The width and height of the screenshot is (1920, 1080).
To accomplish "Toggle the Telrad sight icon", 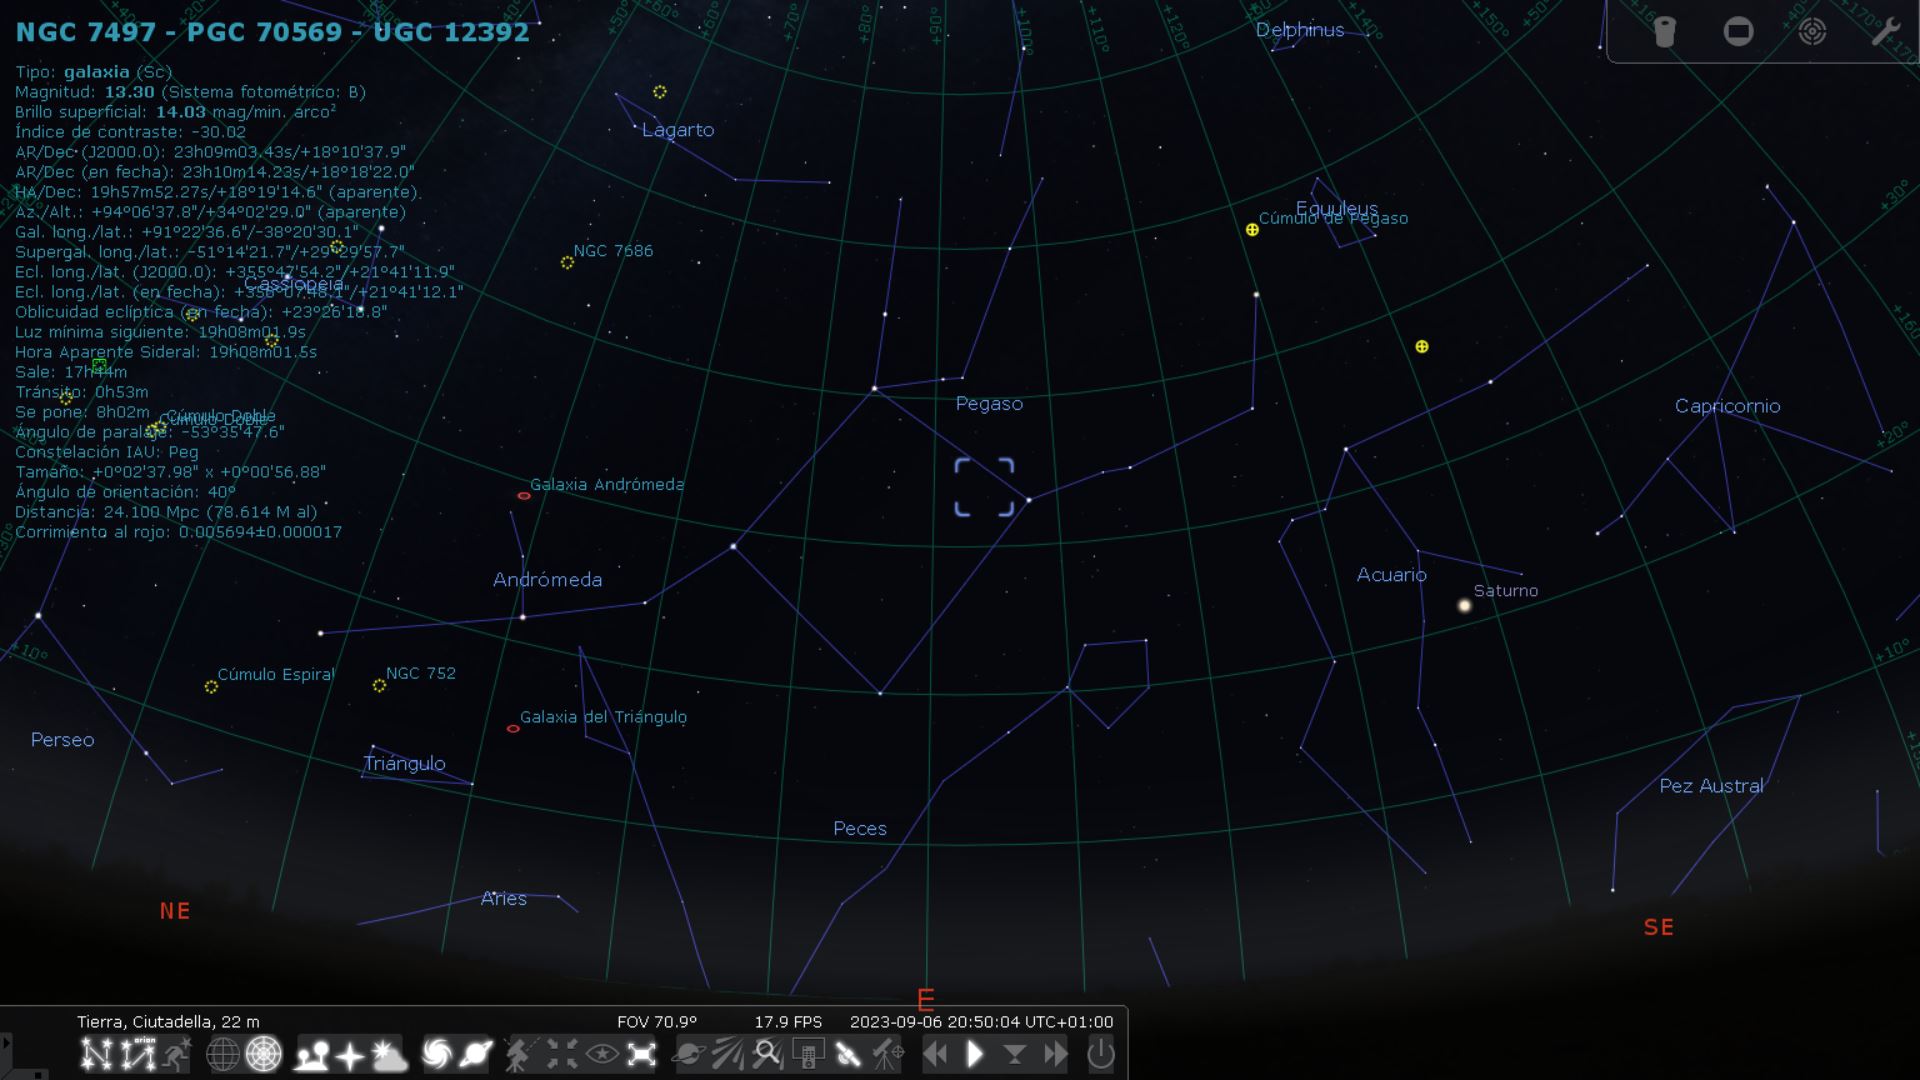I will (1812, 32).
